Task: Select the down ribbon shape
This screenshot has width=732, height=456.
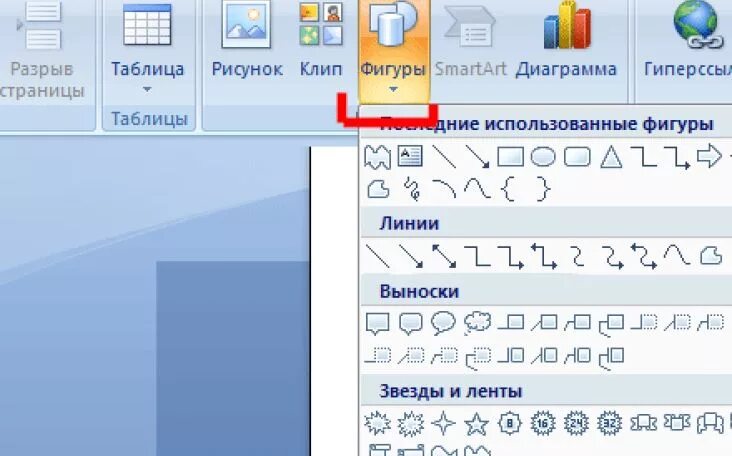Action: (677, 423)
